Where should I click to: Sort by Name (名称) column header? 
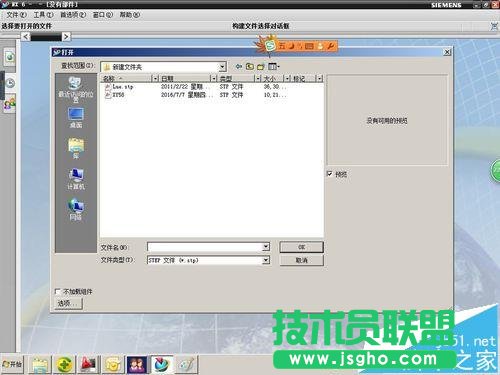(x=127, y=79)
